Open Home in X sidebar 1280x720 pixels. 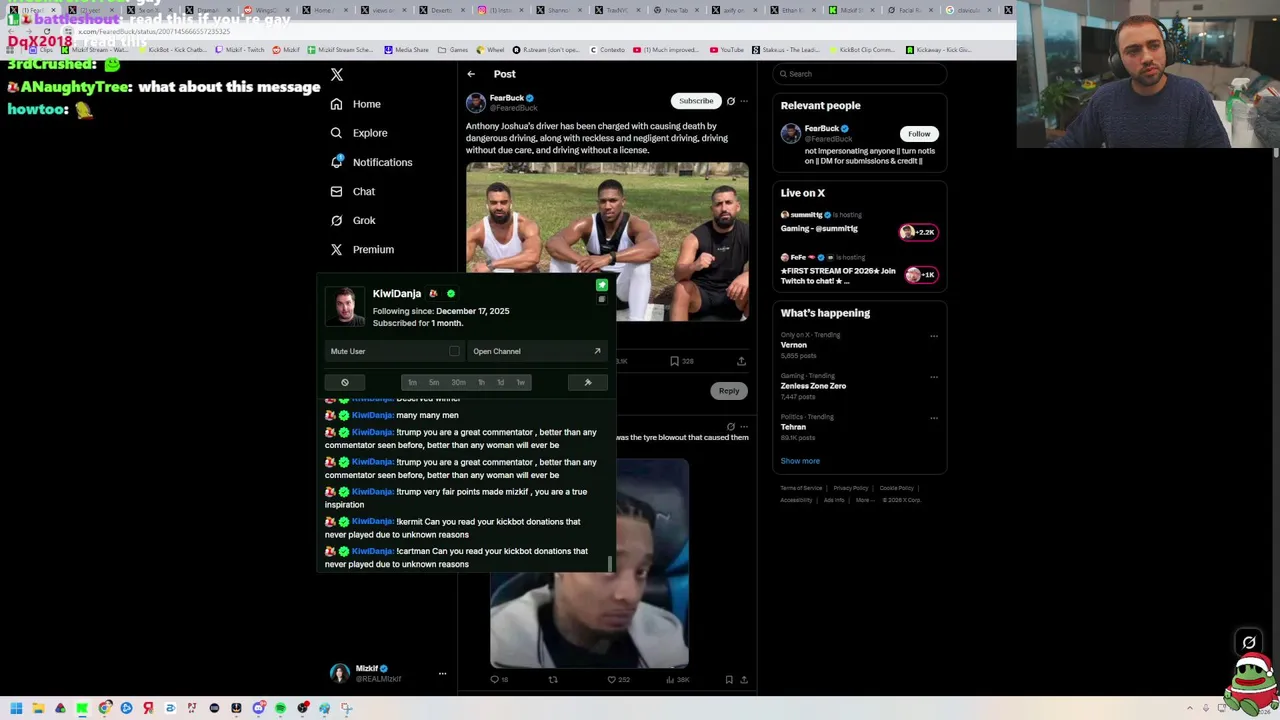tap(356, 104)
